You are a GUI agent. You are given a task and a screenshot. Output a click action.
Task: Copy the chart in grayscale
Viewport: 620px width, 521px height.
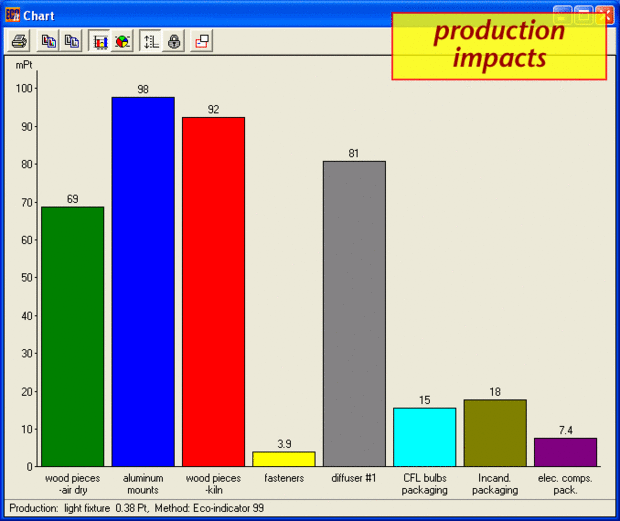pos(71,41)
